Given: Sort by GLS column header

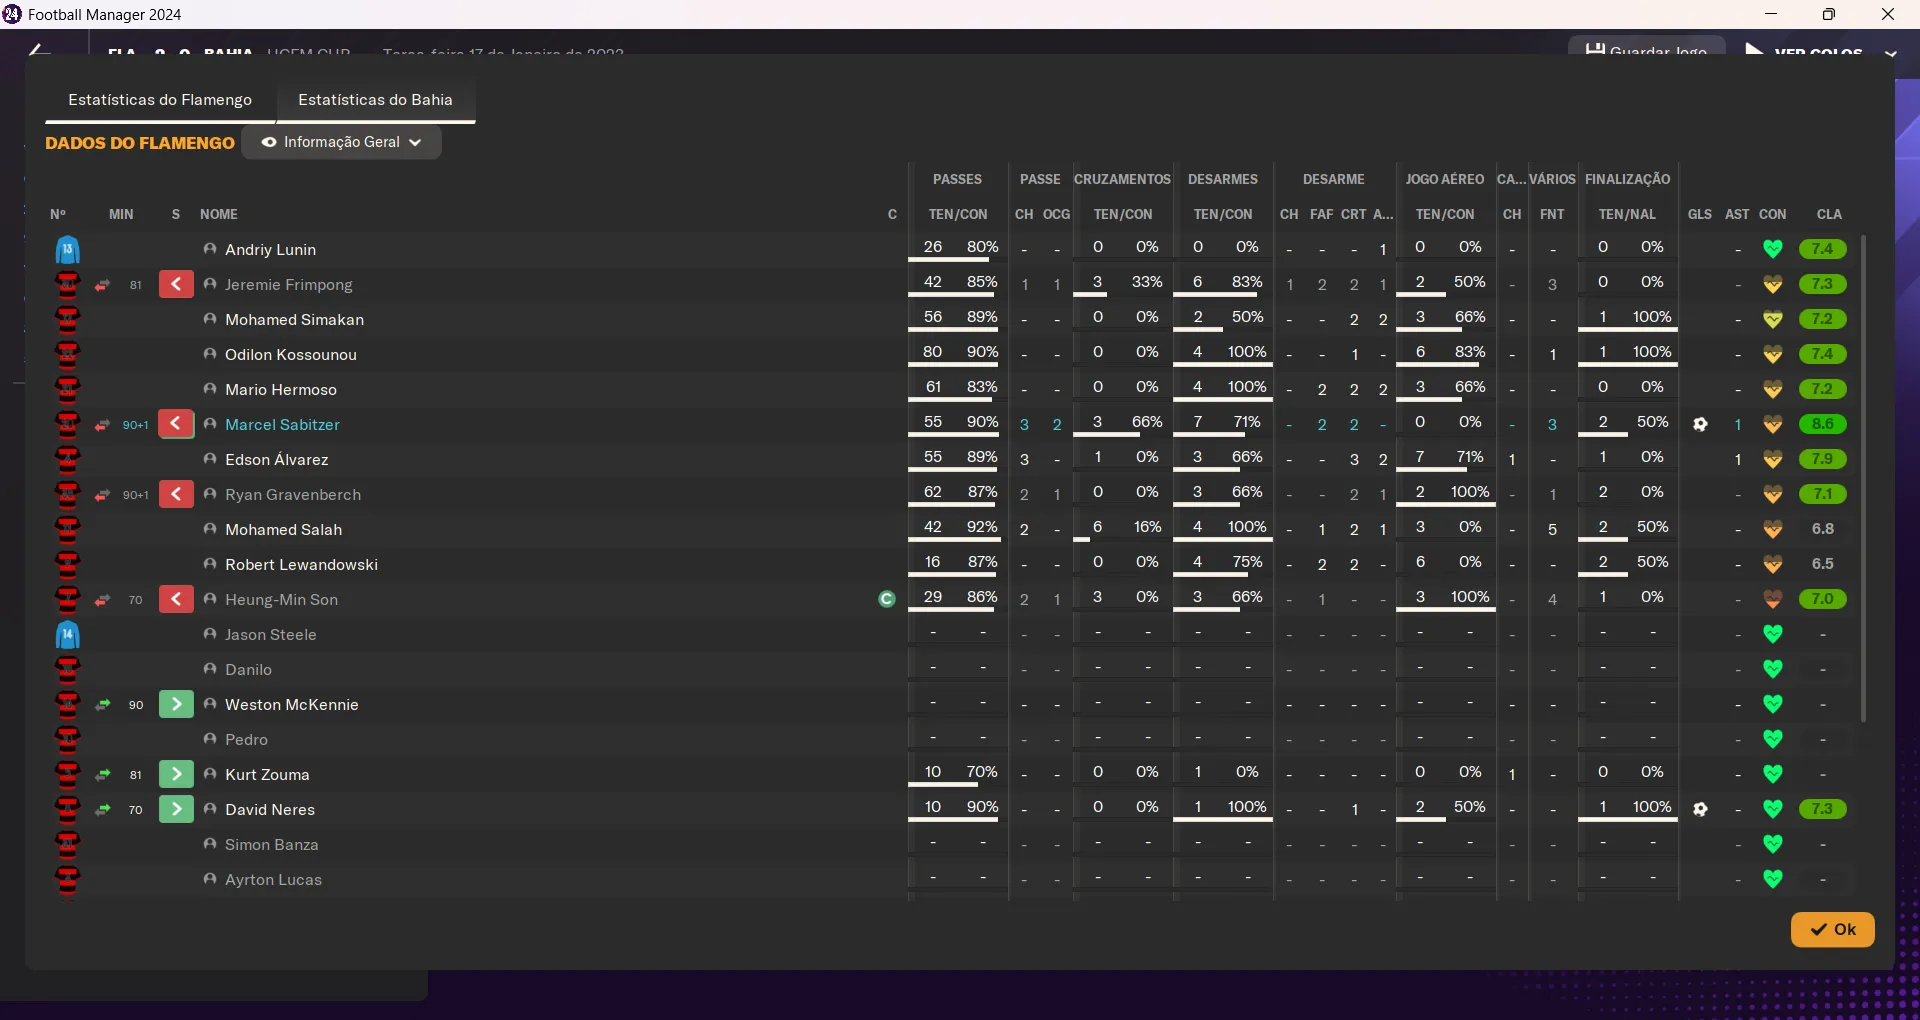Looking at the screenshot, I should tap(1699, 214).
